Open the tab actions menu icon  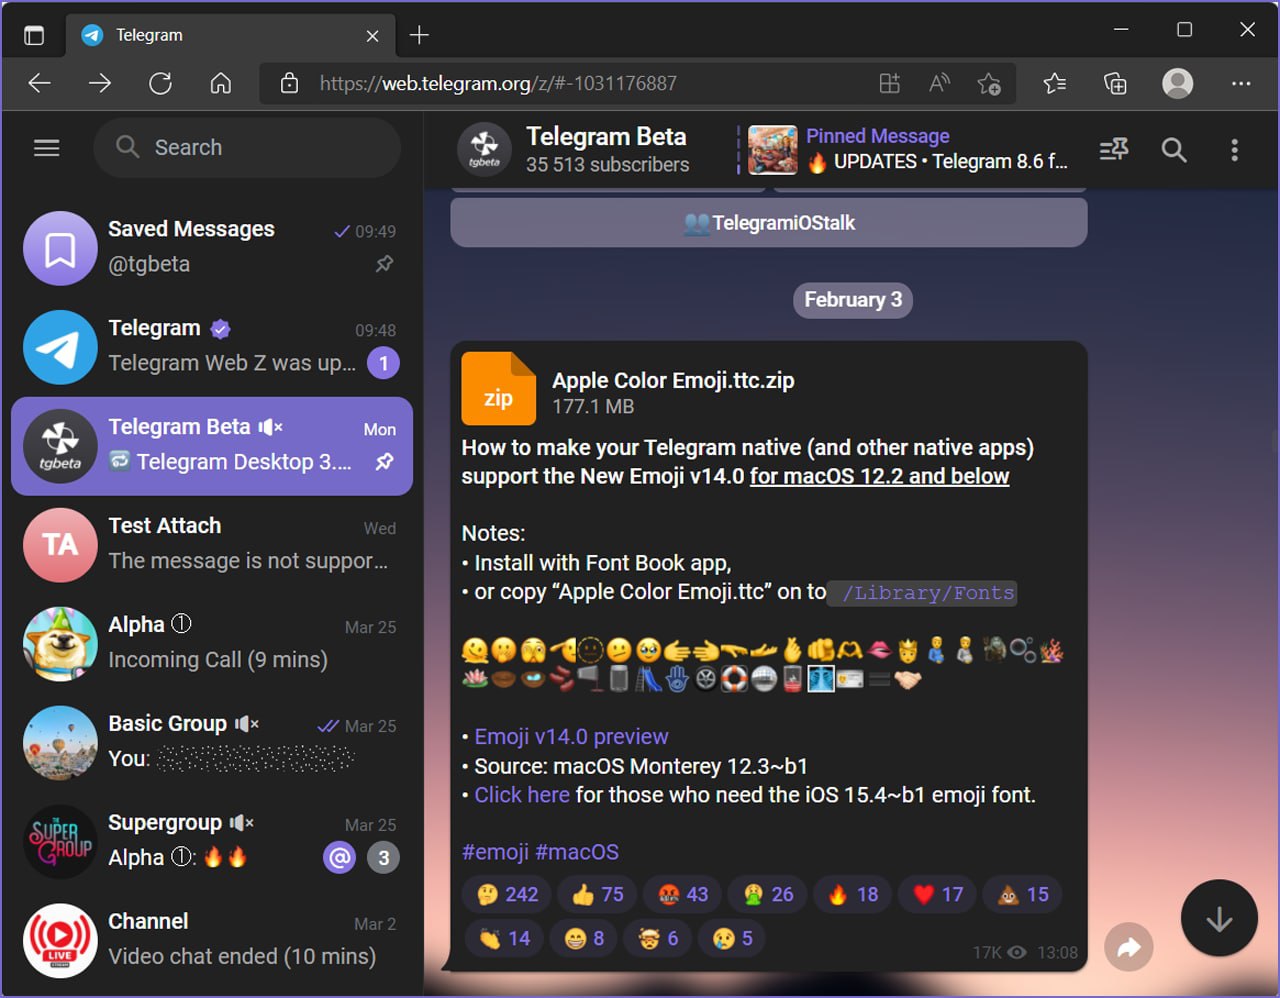tap(34, 35)
